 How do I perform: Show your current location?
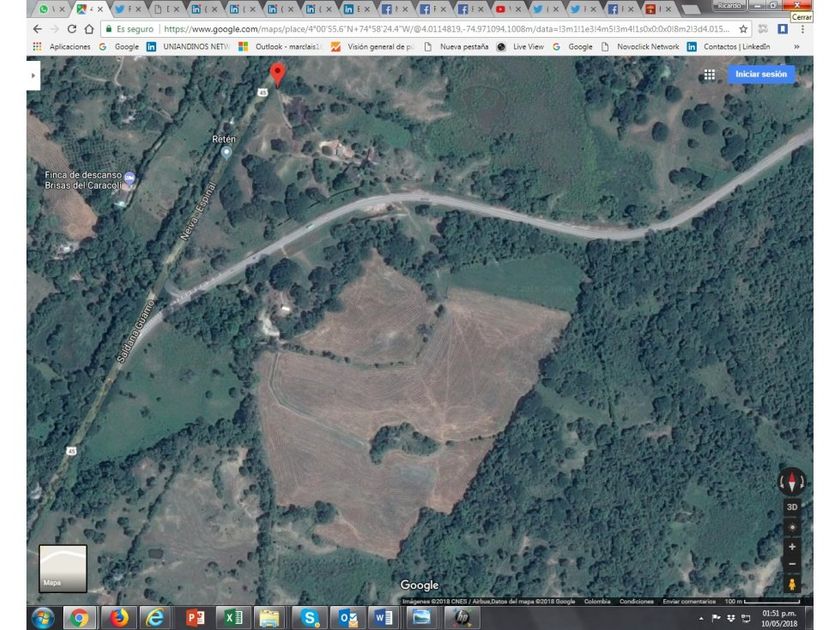tap(792, 527)
